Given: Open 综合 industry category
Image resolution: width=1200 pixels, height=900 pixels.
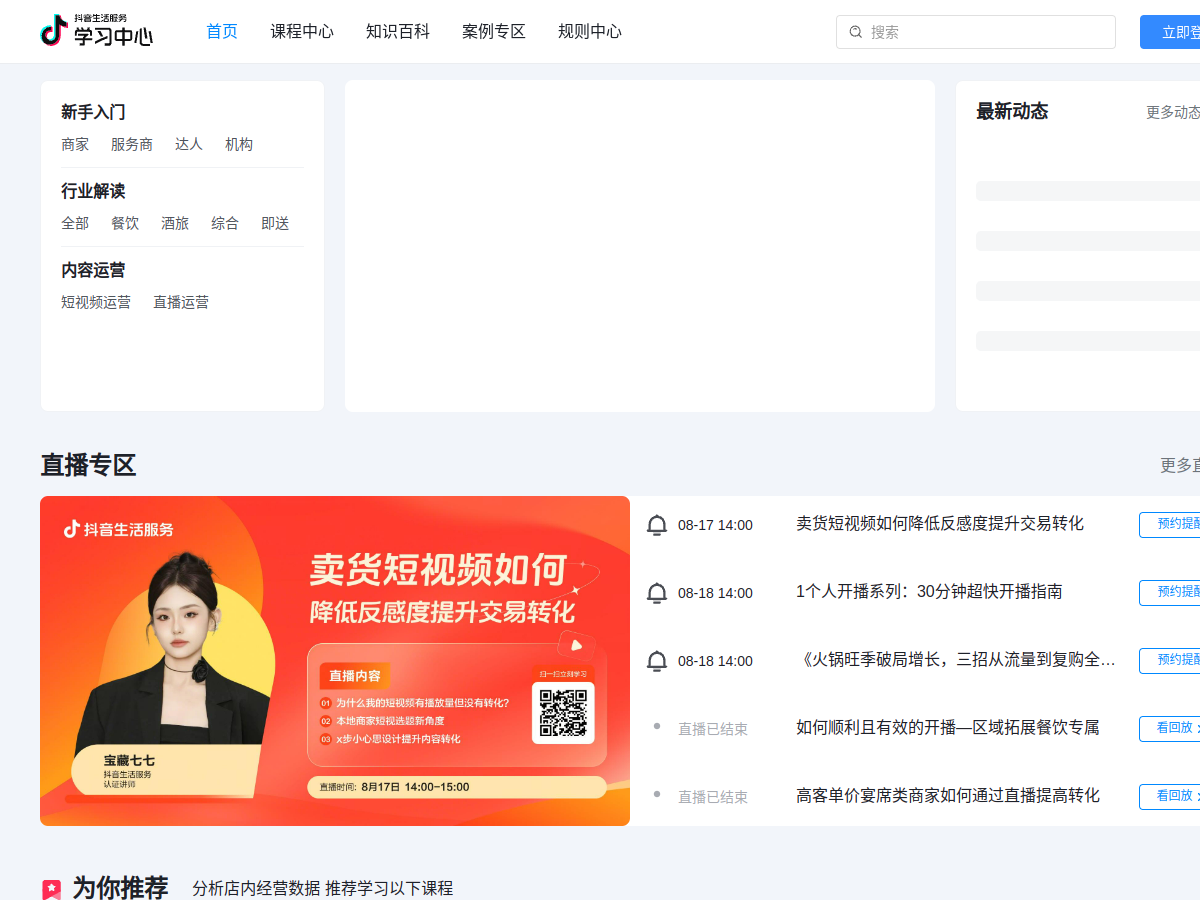Looking at the screenshot, I should tap(225, 223).
